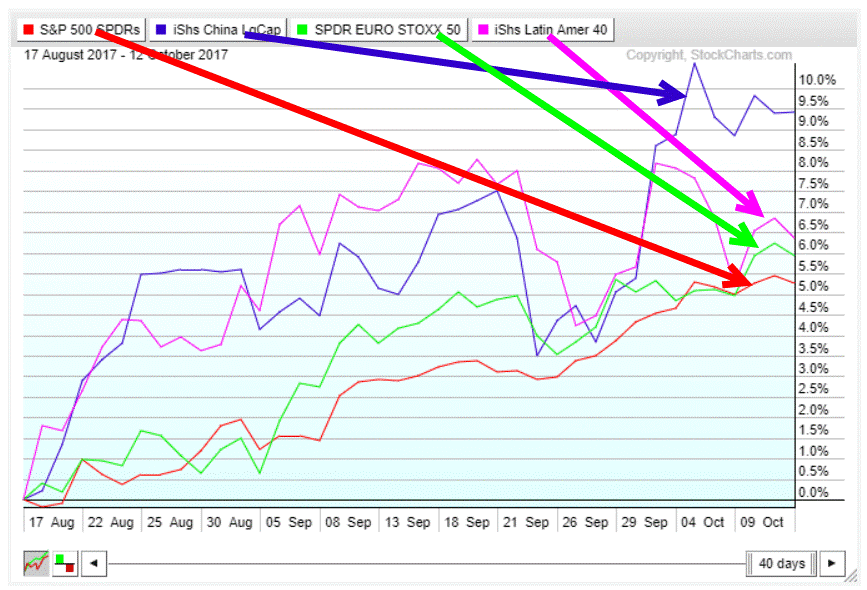Click the 40 days slider handle
Screen dimensions: 867x590
tap(780, 564)
